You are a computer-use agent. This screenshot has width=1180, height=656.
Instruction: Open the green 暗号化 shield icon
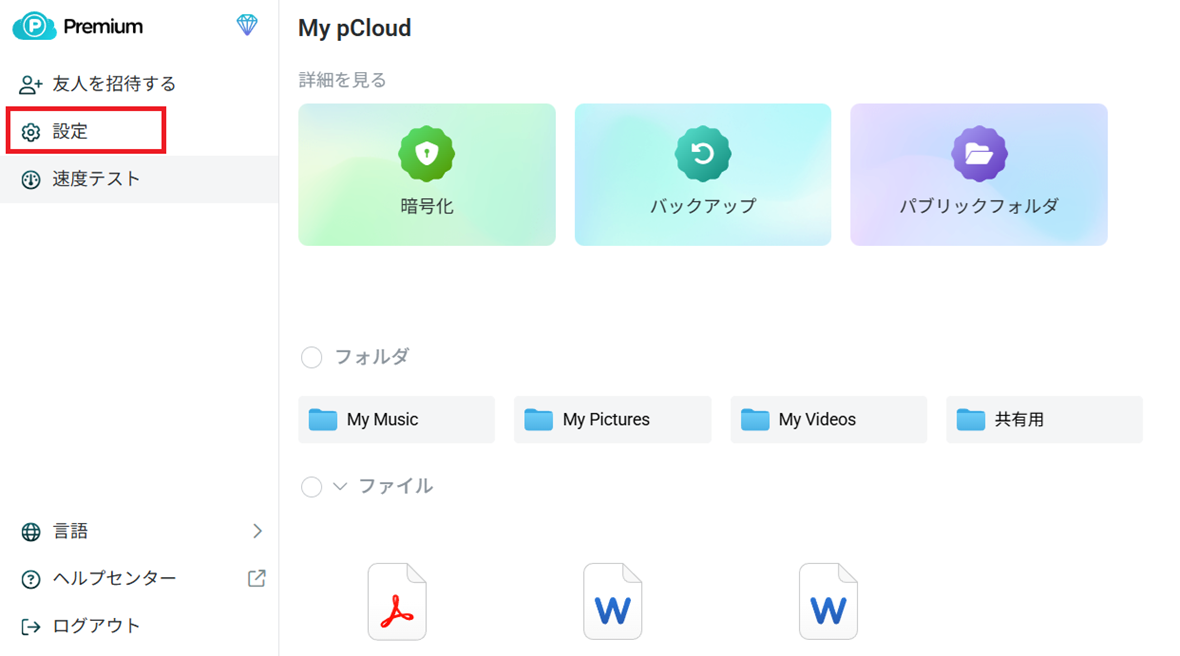[x=427, y=154]
